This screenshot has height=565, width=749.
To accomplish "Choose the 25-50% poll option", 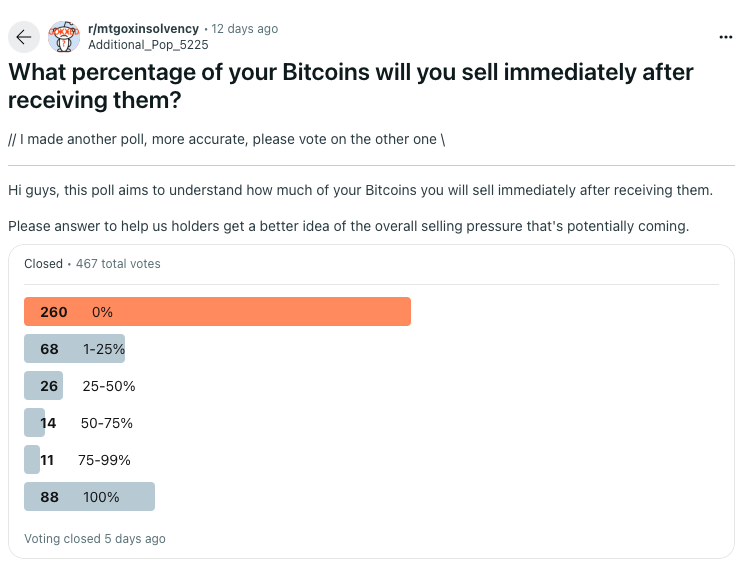I will (x=109, y=386).
